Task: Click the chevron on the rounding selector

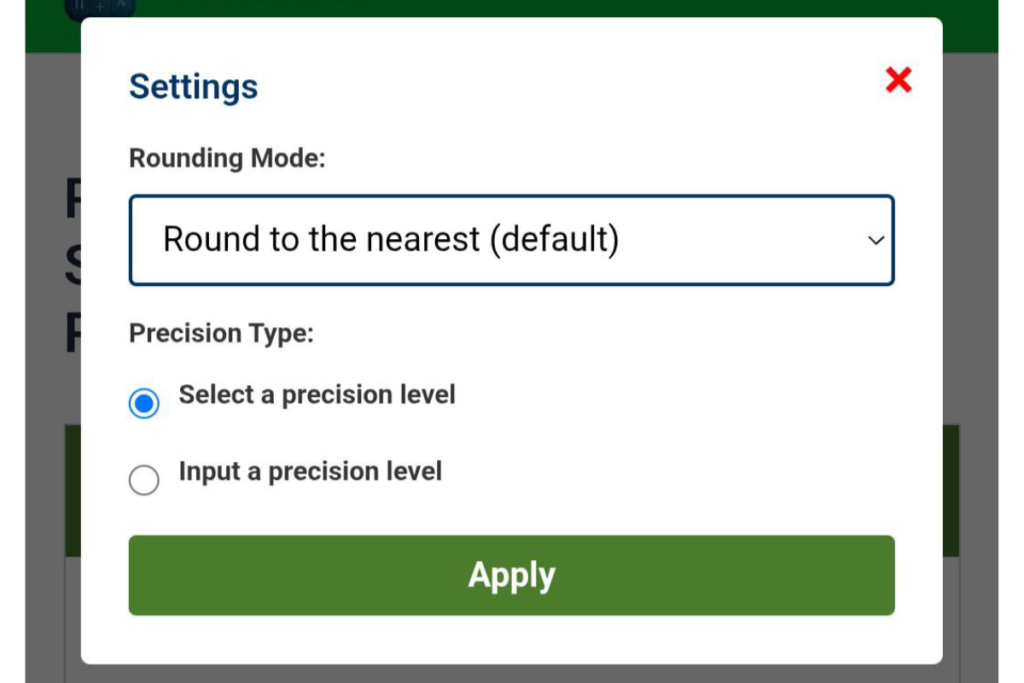Action: (876, 239)
